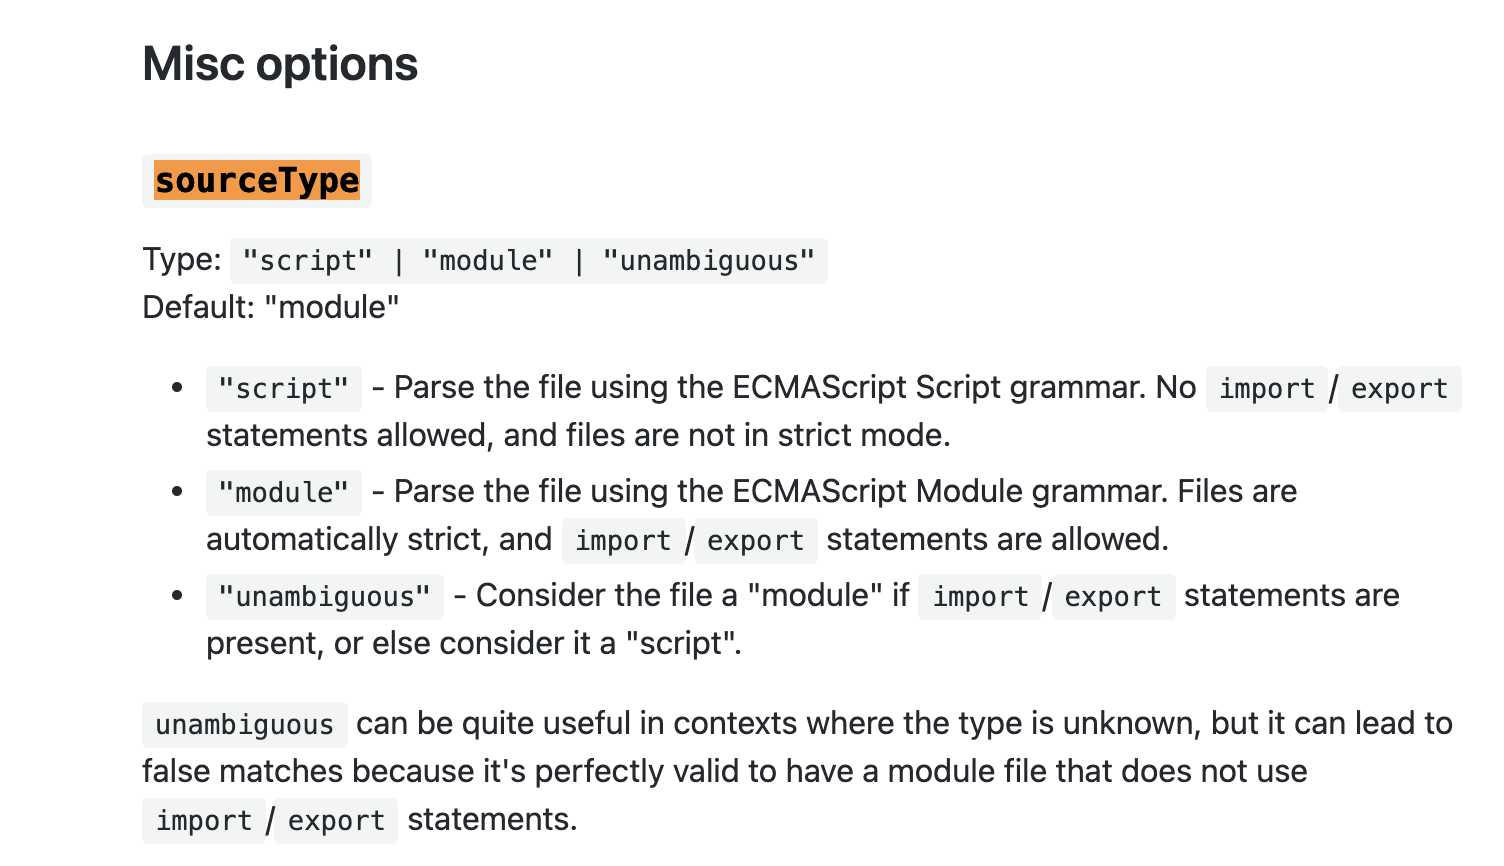Click the "module" code label in bullet list

click(x=283, y=493)
